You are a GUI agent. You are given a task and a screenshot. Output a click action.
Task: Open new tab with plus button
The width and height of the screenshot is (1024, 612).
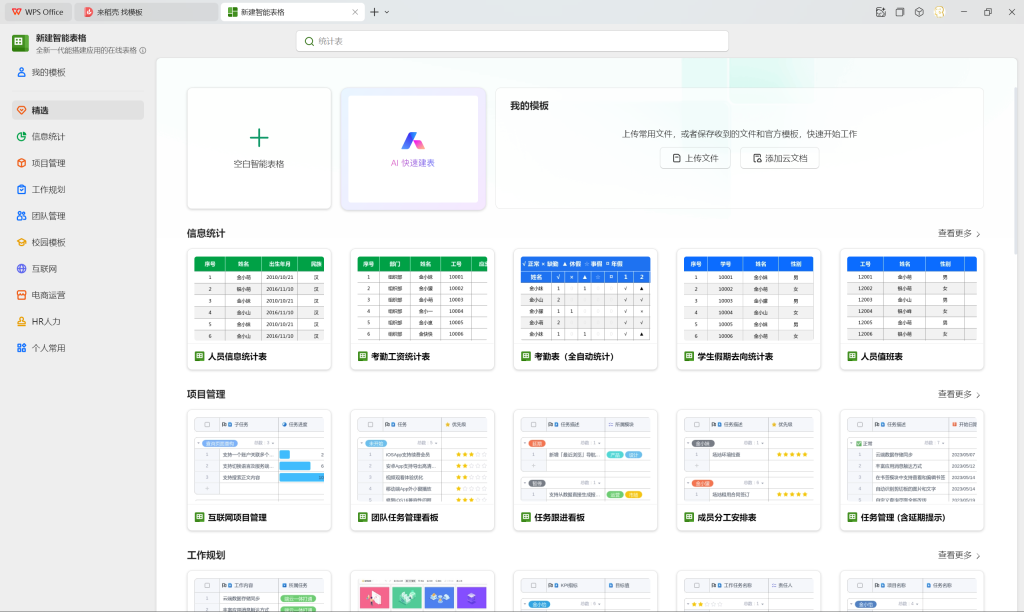pos(374,12)
